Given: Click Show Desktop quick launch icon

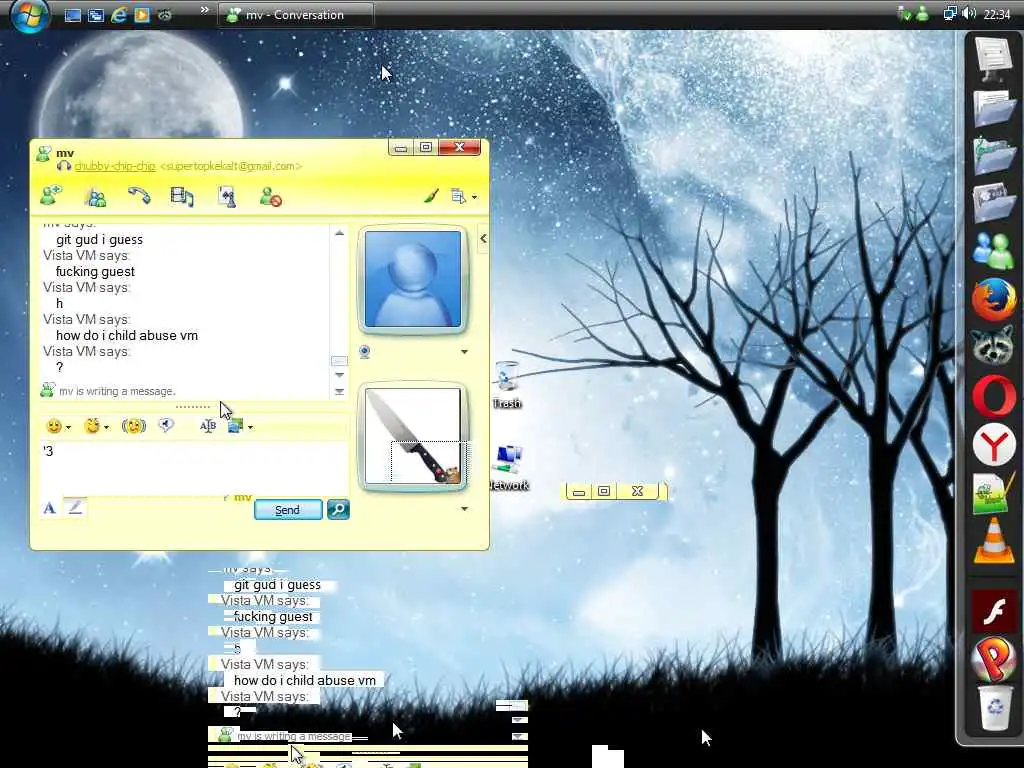Looking at the screenshot, I should pyautogui.click(x=72, y=15).
